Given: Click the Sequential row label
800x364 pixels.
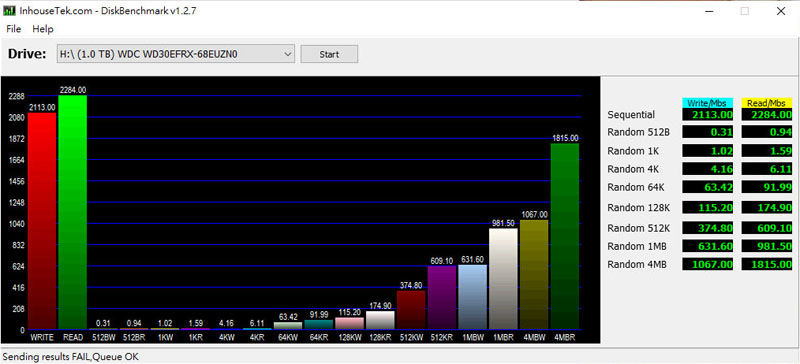Looking at the screenshot, I should (631, 115).
